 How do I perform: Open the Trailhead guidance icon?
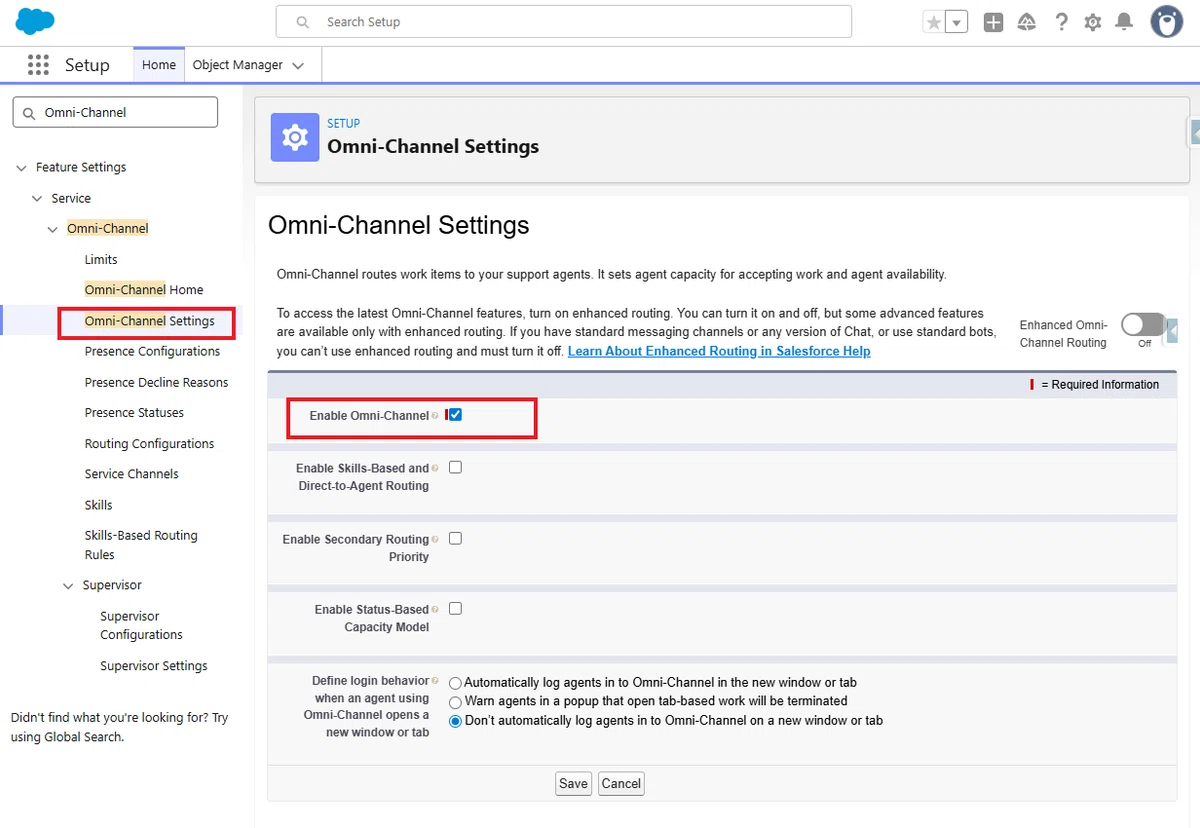coord(1027,22)
